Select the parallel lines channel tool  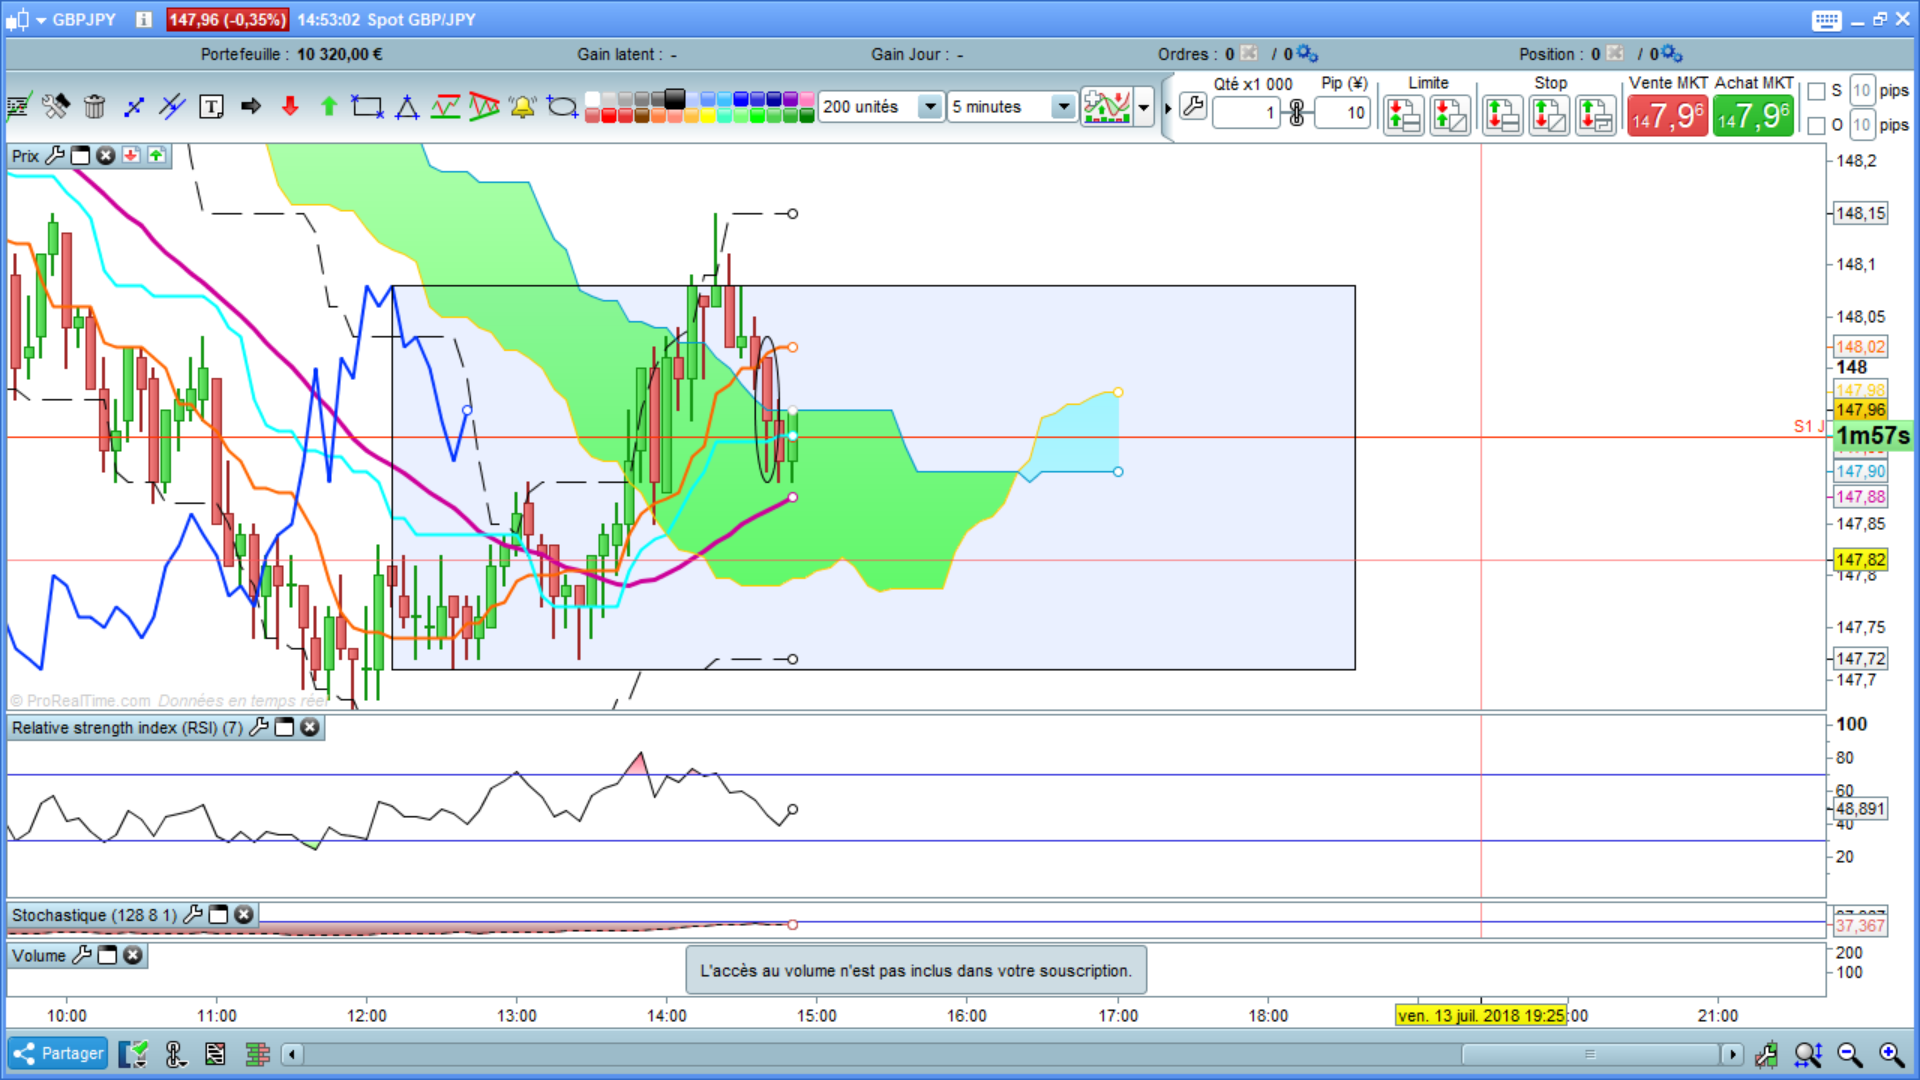172,106
